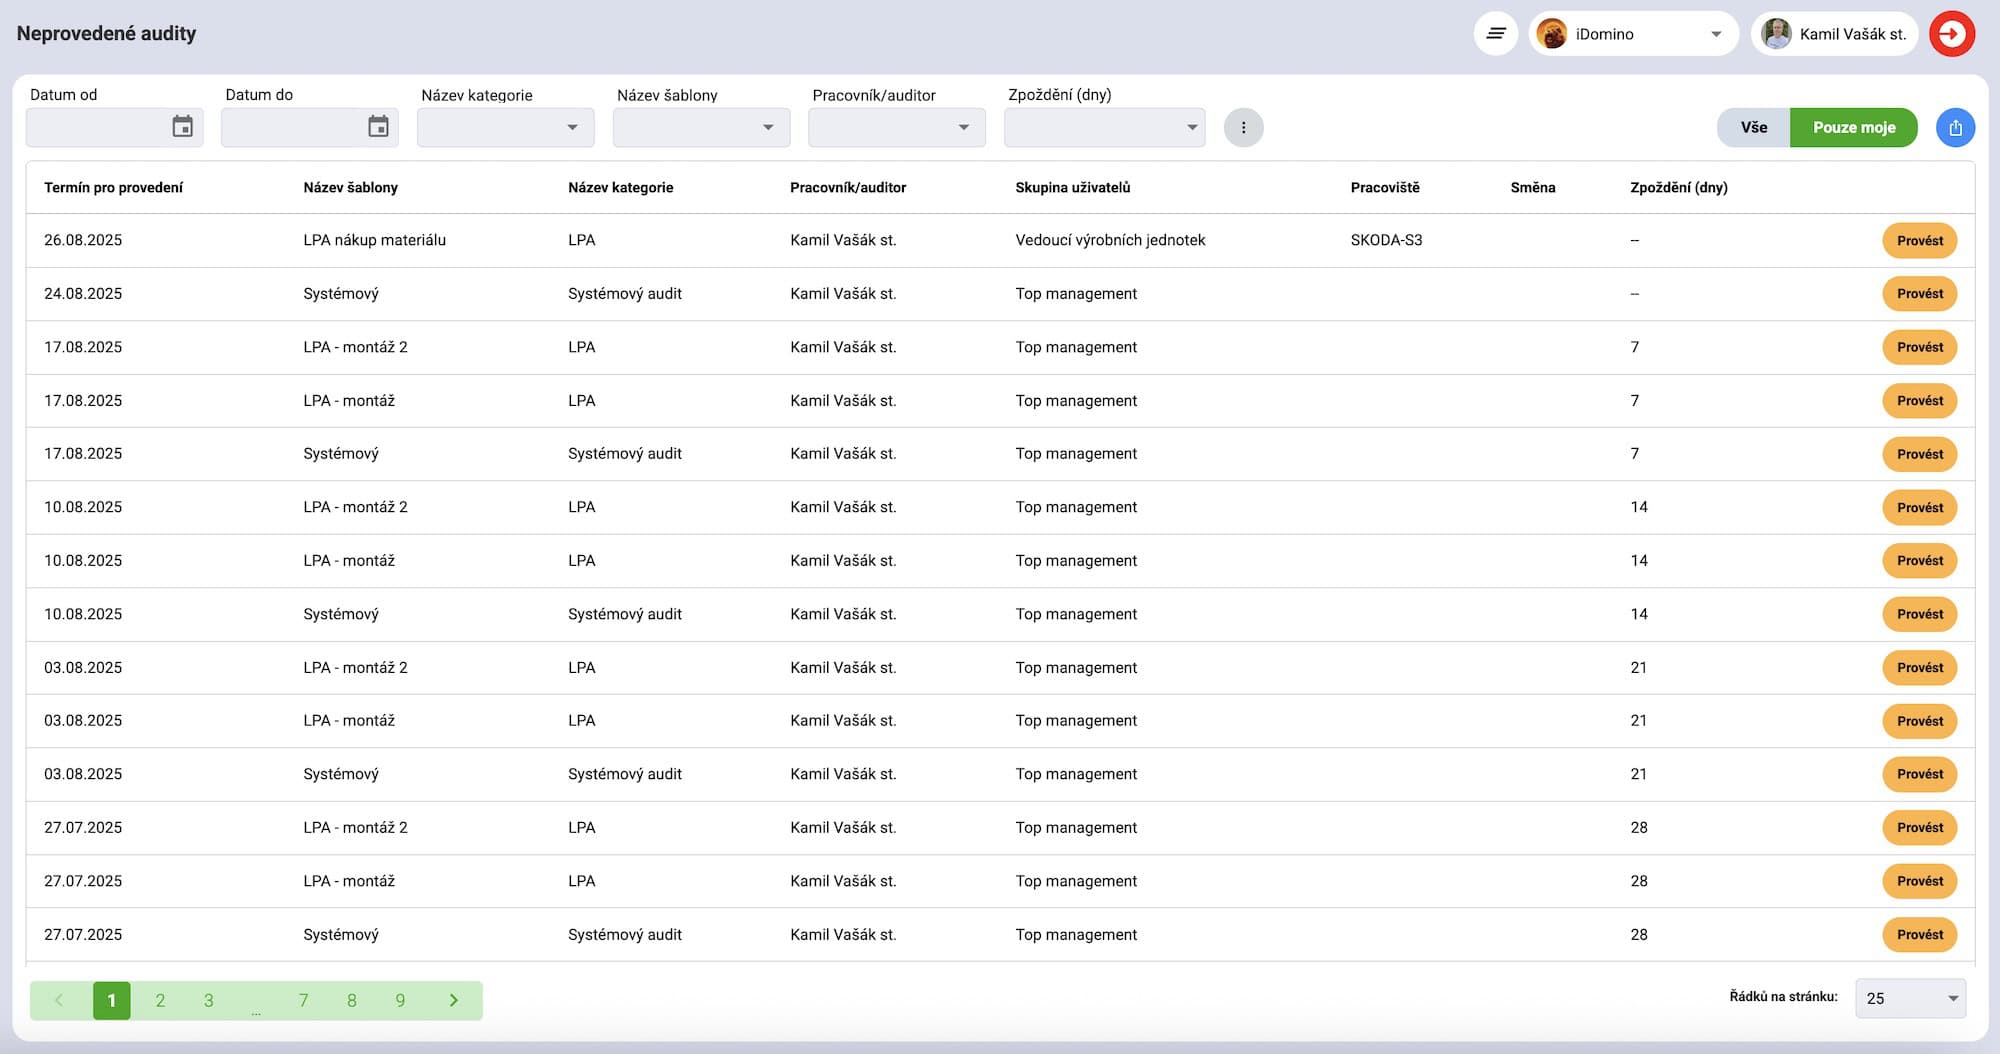
Task: Click Provést for the 24.08.2025 Systémový audit
Action: pyautogui.click(x=1919, y=294)
